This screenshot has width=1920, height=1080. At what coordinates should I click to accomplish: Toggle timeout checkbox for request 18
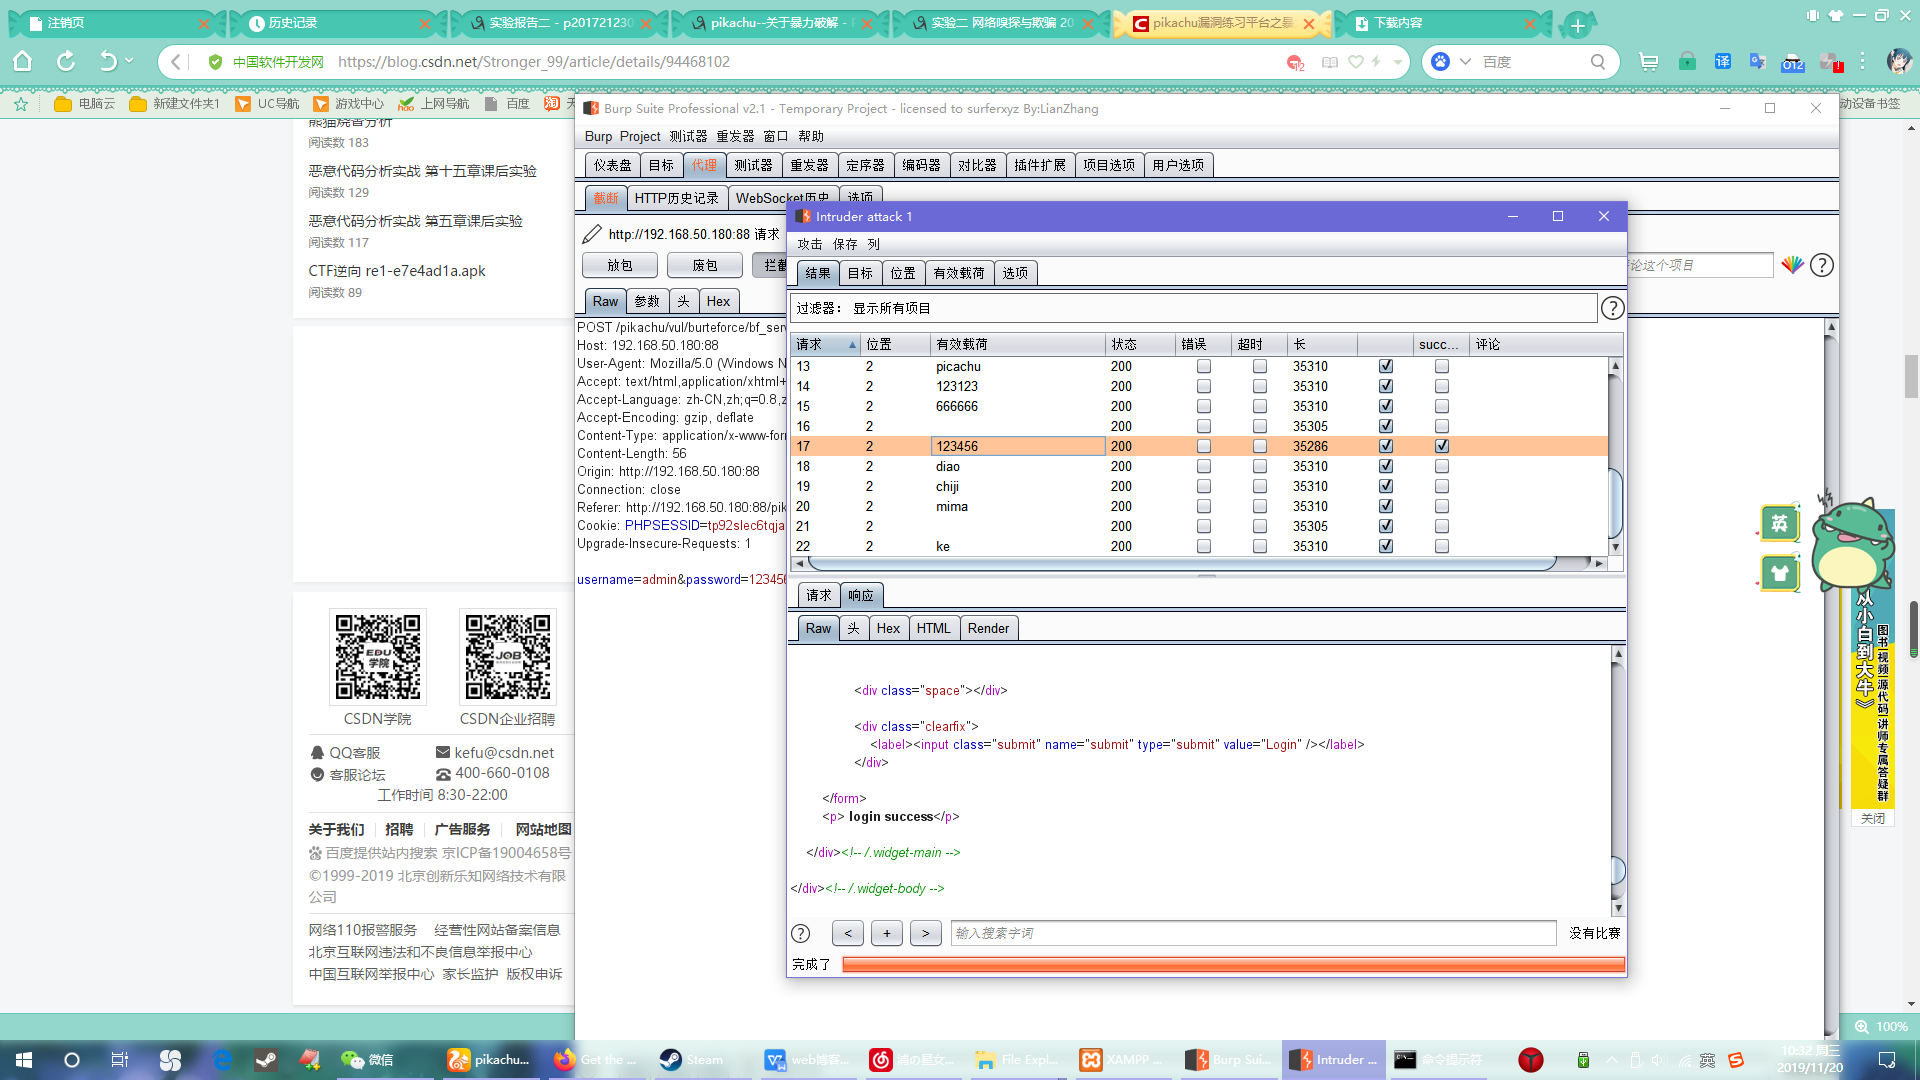click(1259, 466)
